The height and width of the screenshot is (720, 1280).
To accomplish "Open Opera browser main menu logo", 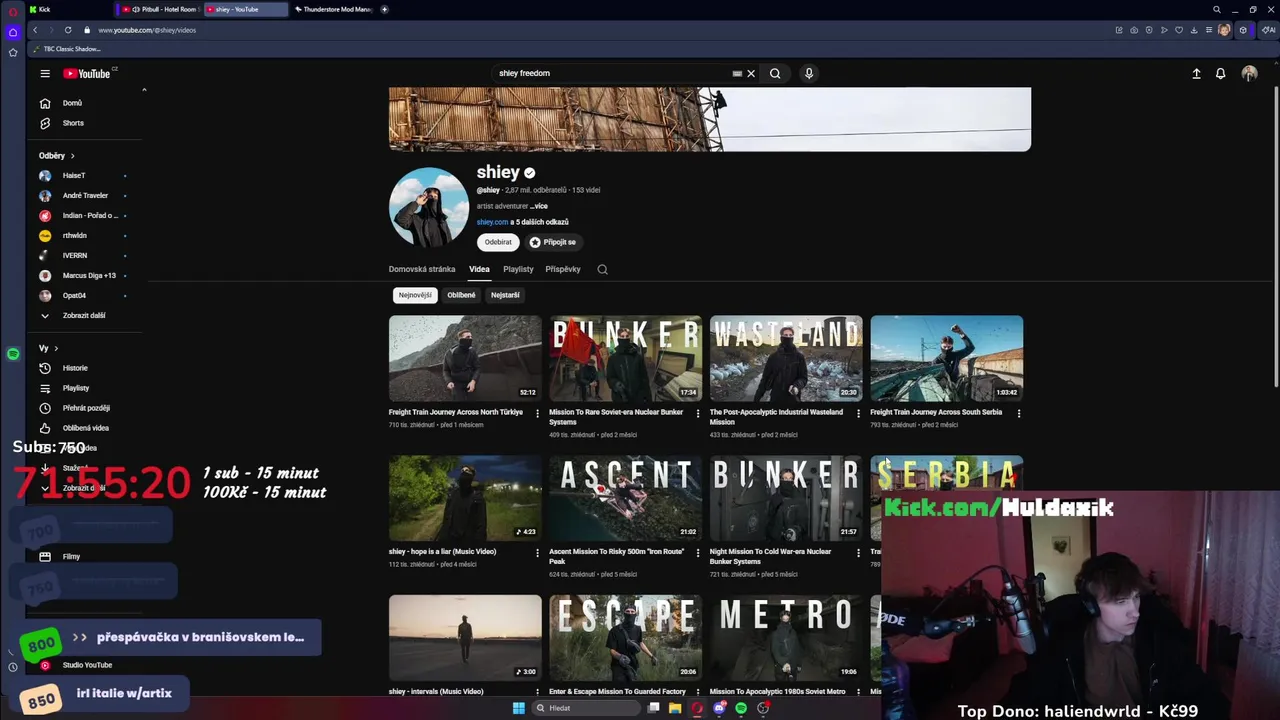I will pos(13,12).
